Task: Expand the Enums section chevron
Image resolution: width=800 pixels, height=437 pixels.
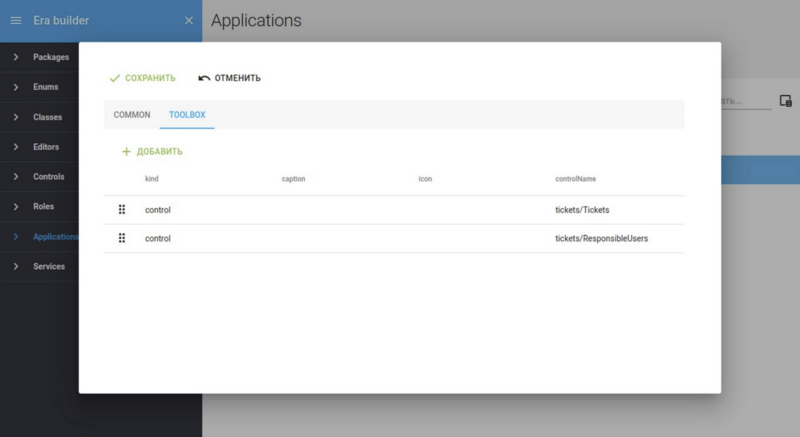Action: (16, 87)
